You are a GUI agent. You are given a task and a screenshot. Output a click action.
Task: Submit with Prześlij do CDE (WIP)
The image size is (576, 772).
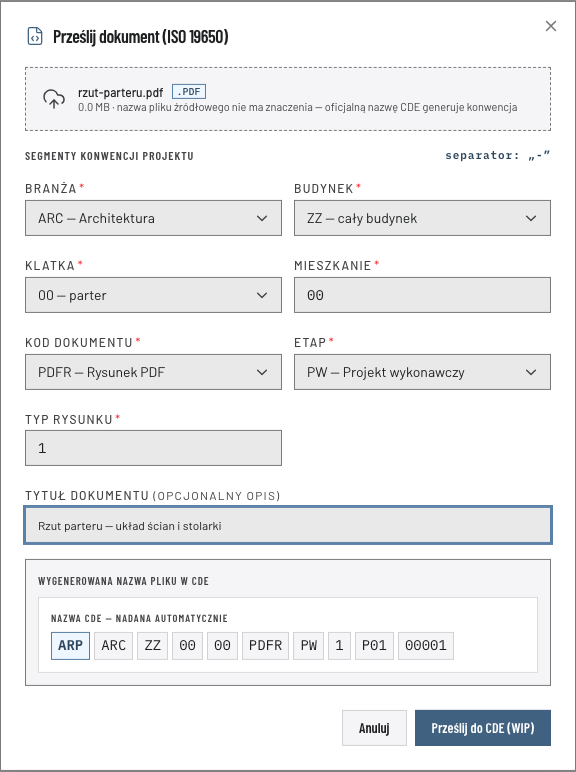coord(482,728)
